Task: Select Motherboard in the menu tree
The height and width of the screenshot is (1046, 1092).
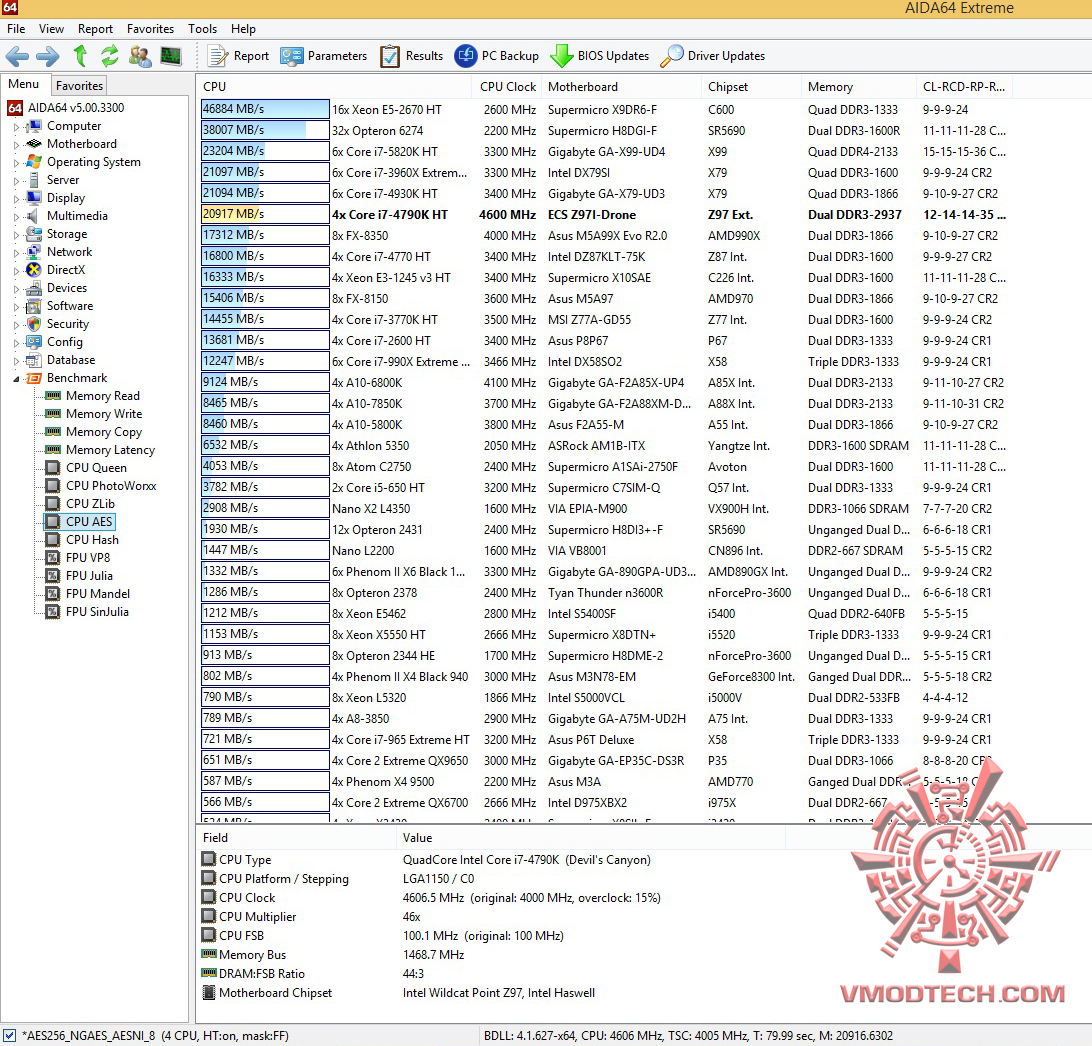Action: (81, 144)
